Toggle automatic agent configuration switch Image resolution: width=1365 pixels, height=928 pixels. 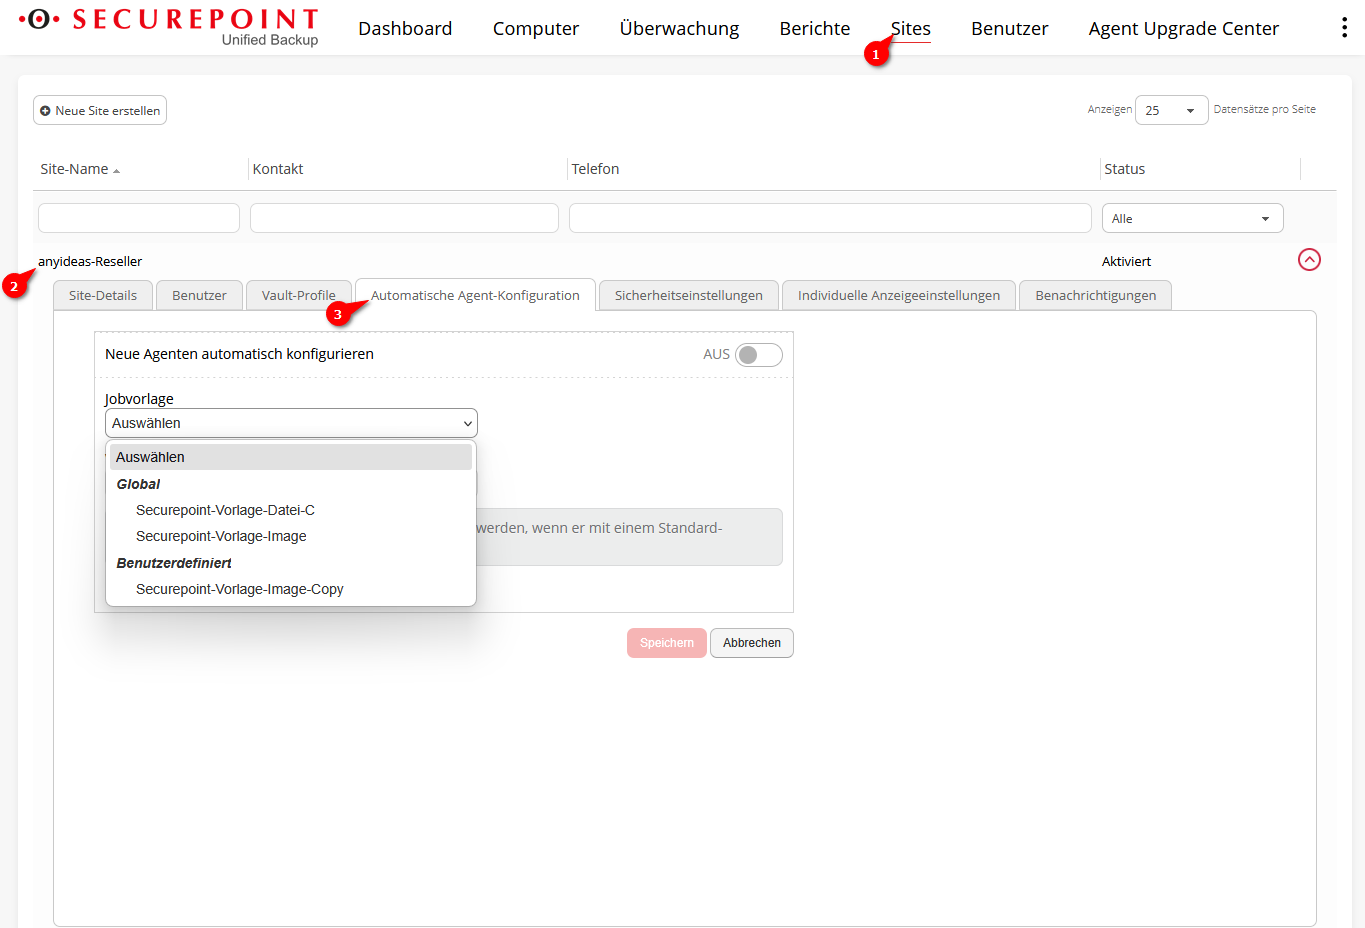pos(758,355)
